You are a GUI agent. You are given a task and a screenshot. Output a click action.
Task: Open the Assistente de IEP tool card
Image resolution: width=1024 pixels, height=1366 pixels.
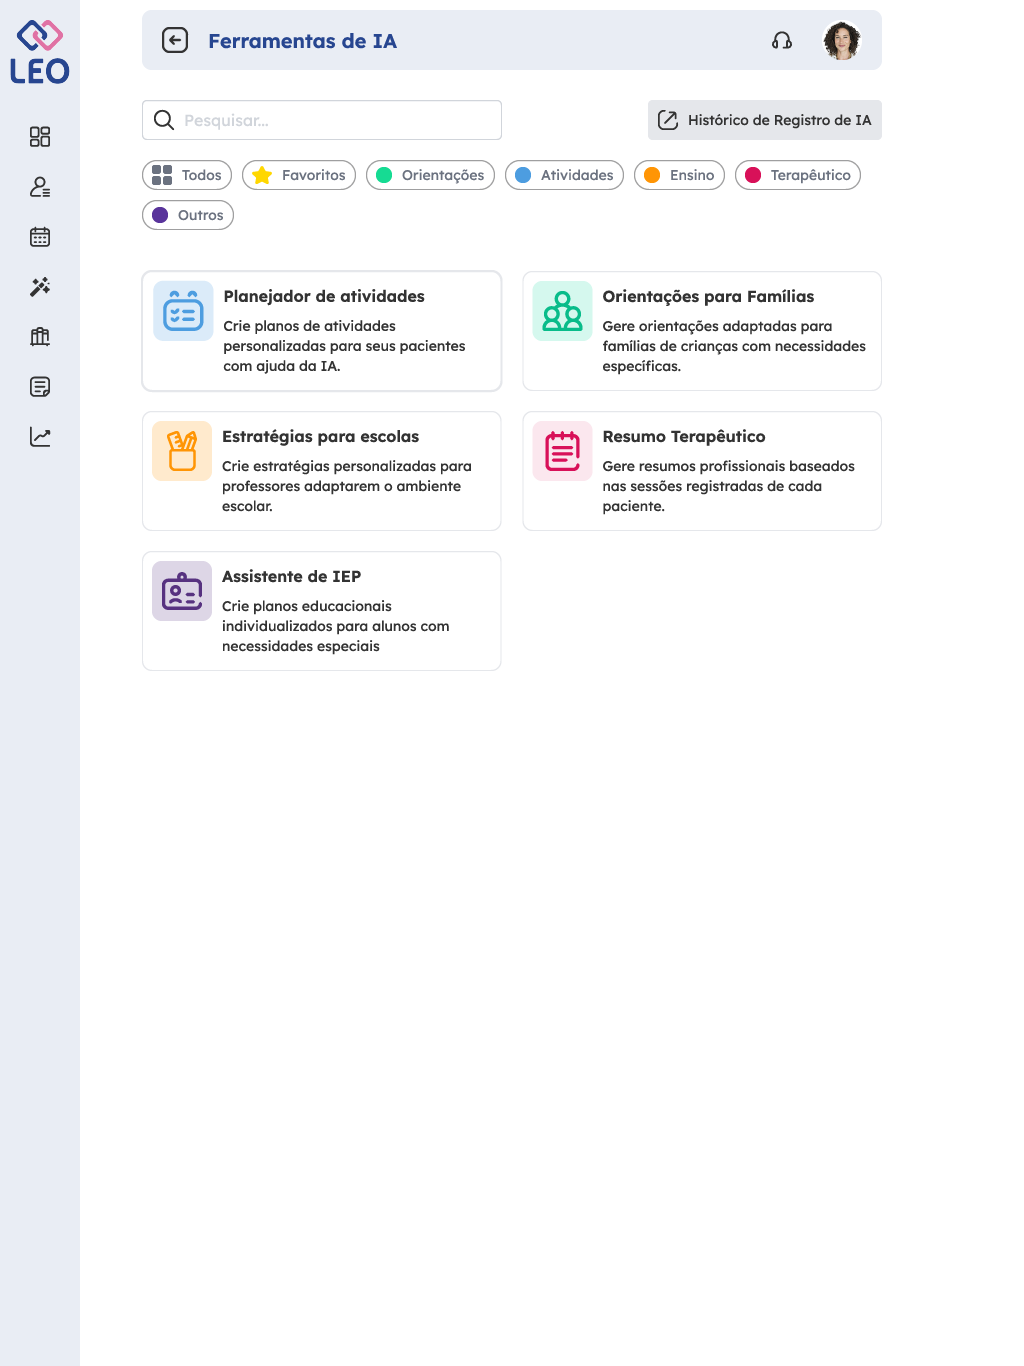(x=322, y=611)
